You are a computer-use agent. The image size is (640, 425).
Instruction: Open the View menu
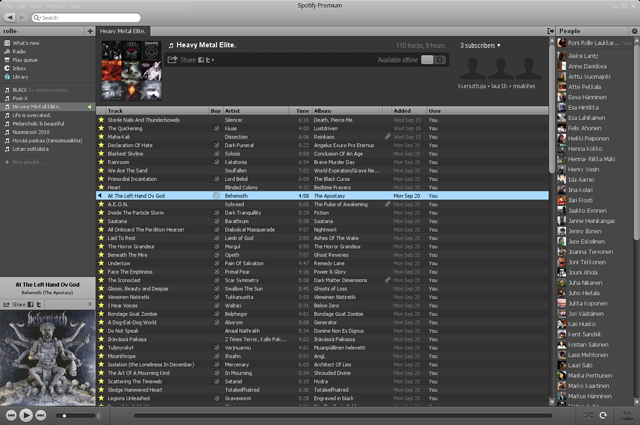36,6
